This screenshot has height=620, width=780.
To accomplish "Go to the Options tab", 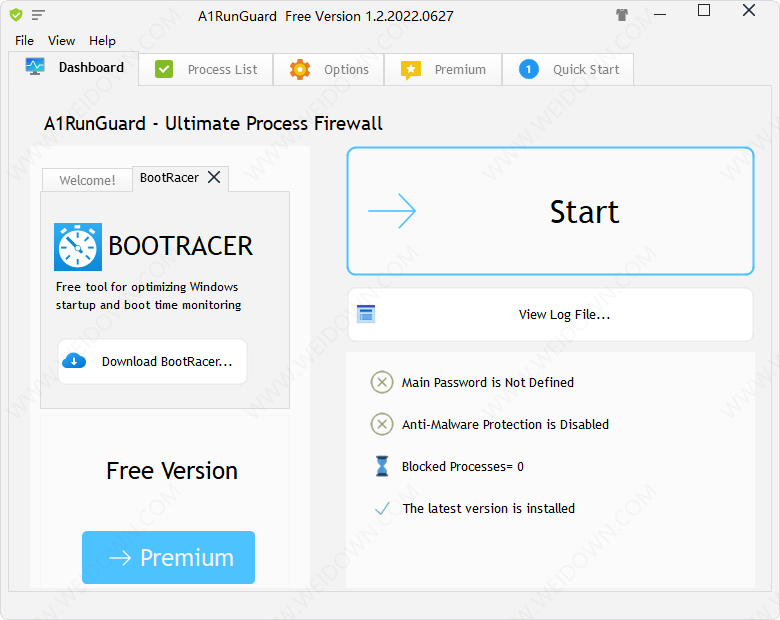I will [330, 70].
